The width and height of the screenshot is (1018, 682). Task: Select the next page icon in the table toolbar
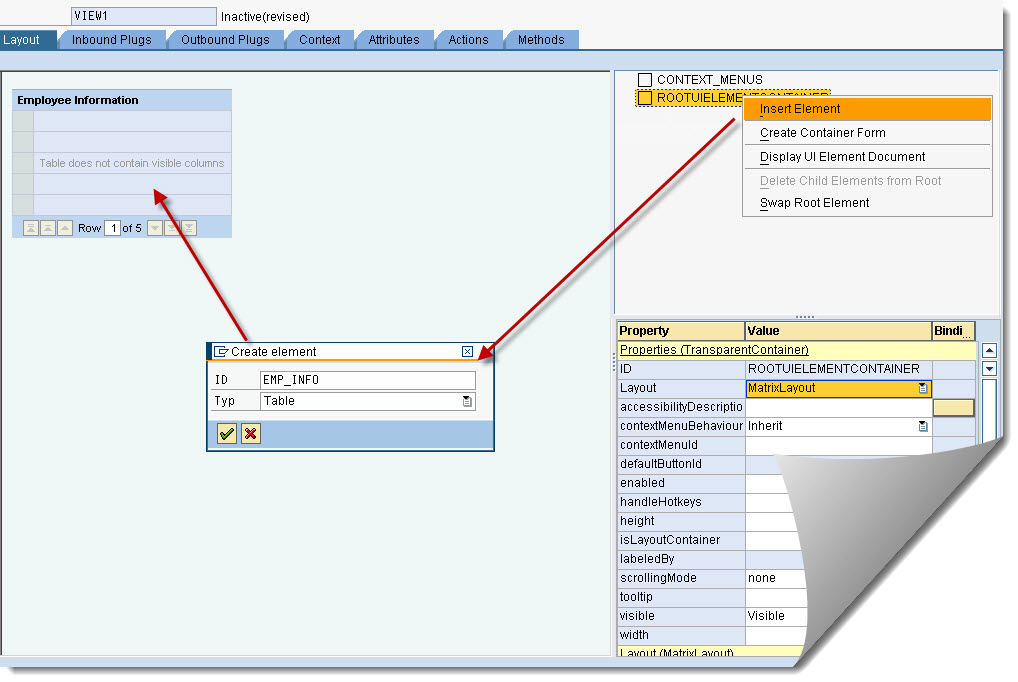pos(171,228)
